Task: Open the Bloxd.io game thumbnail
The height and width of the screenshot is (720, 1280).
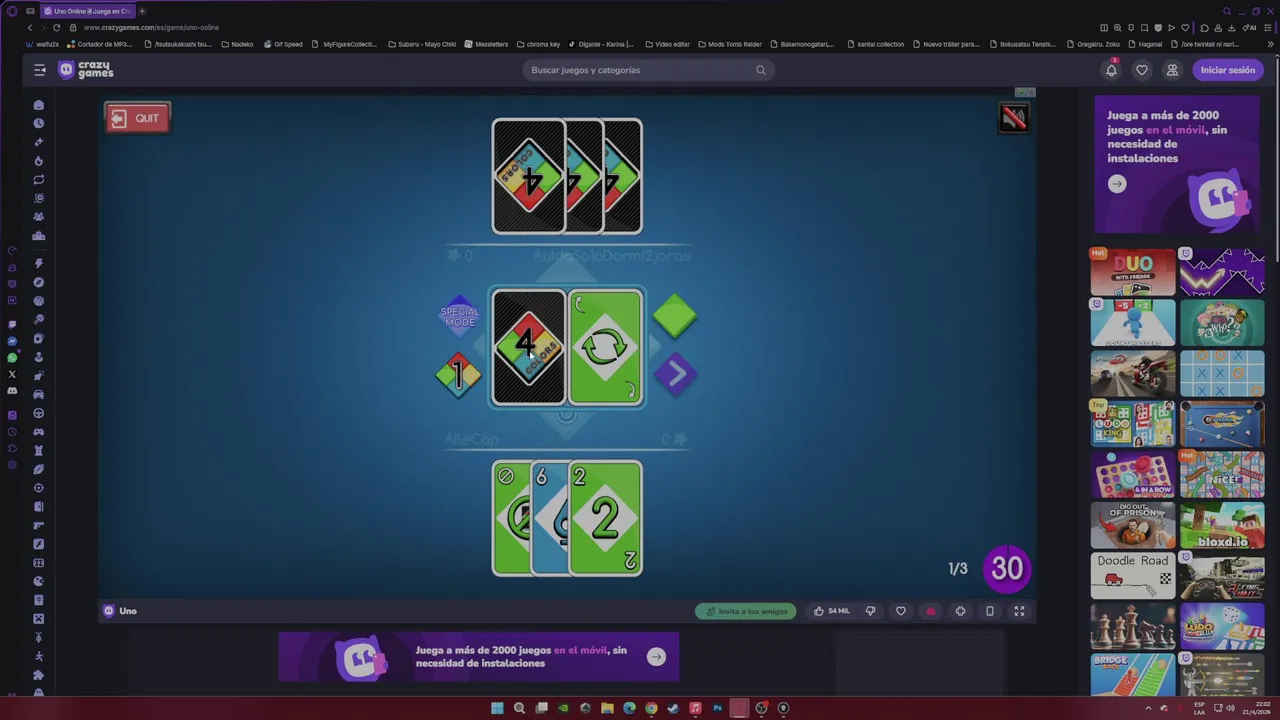Action: click(1222, 524)
